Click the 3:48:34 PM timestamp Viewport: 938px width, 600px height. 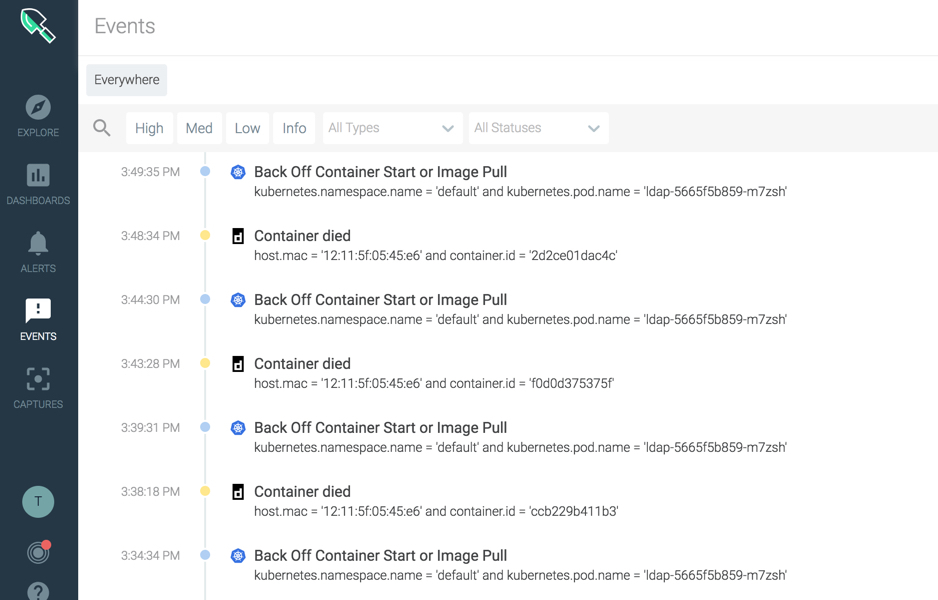[150, 236]
